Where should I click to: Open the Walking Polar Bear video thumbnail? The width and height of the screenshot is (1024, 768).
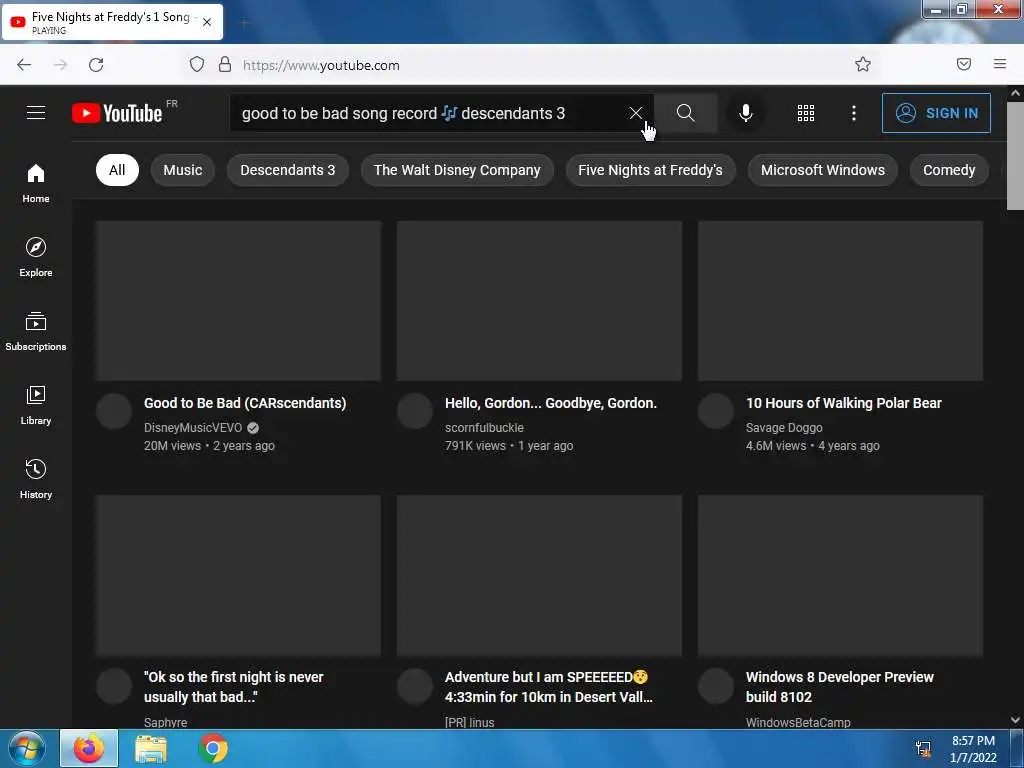click(x=840, y=300)
